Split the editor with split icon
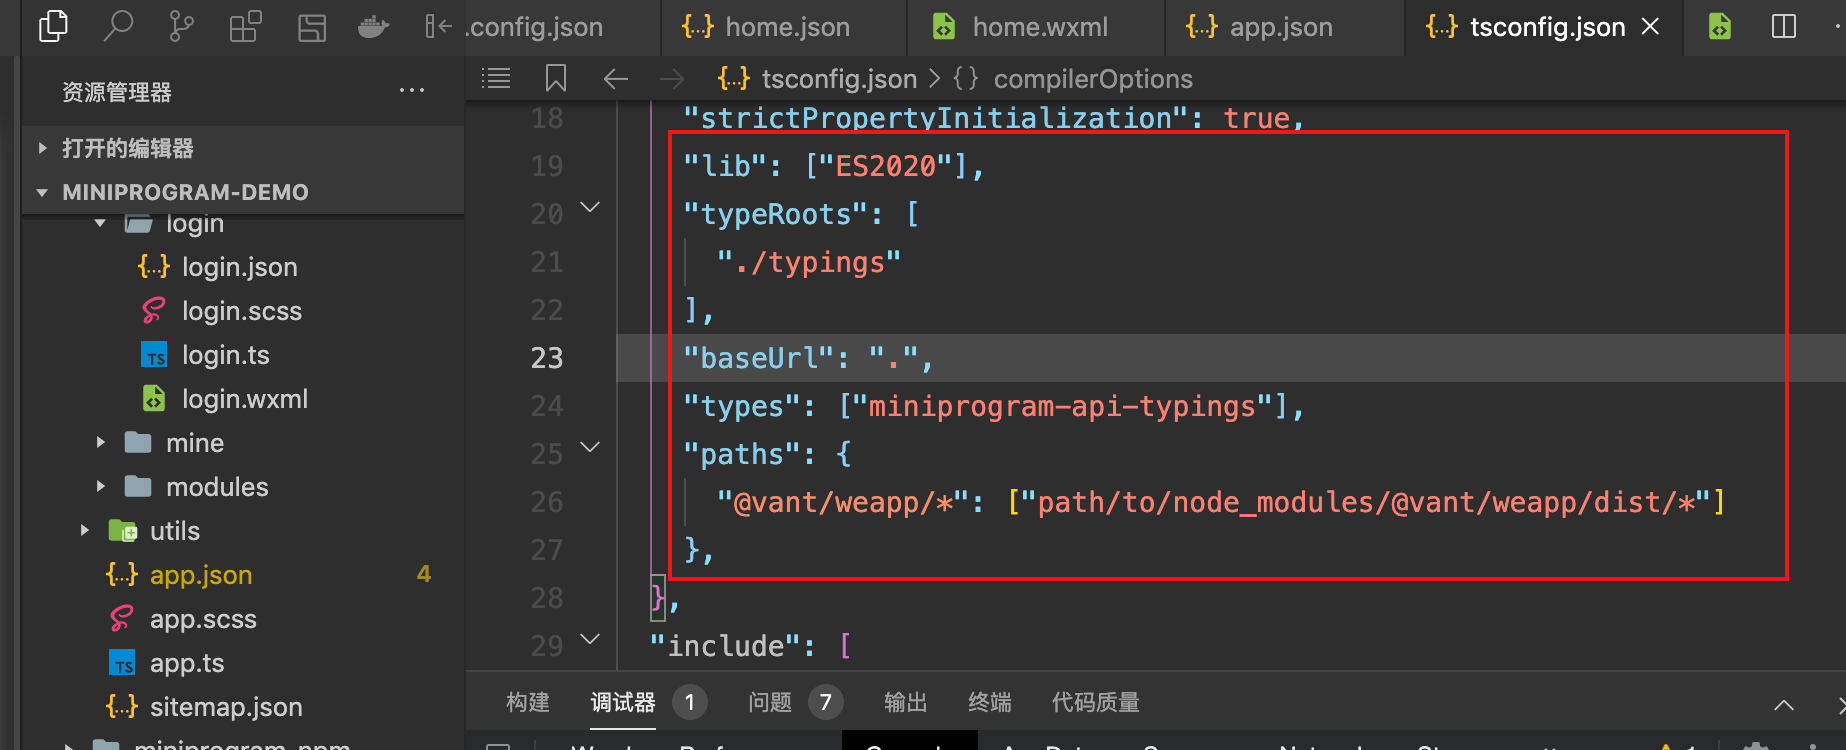 click(1784, 26)
